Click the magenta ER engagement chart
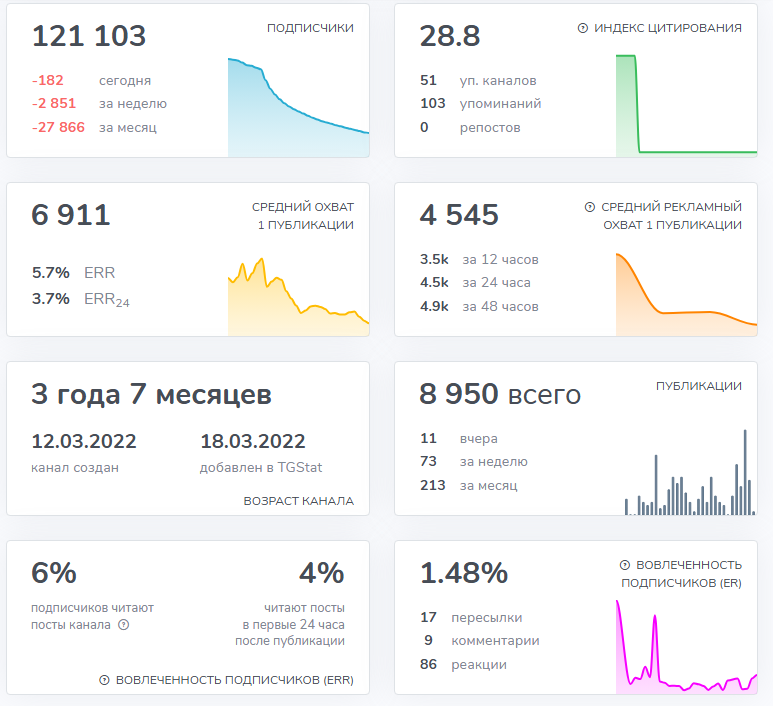This screenshot has width=773, height=706. coord(686,650)
